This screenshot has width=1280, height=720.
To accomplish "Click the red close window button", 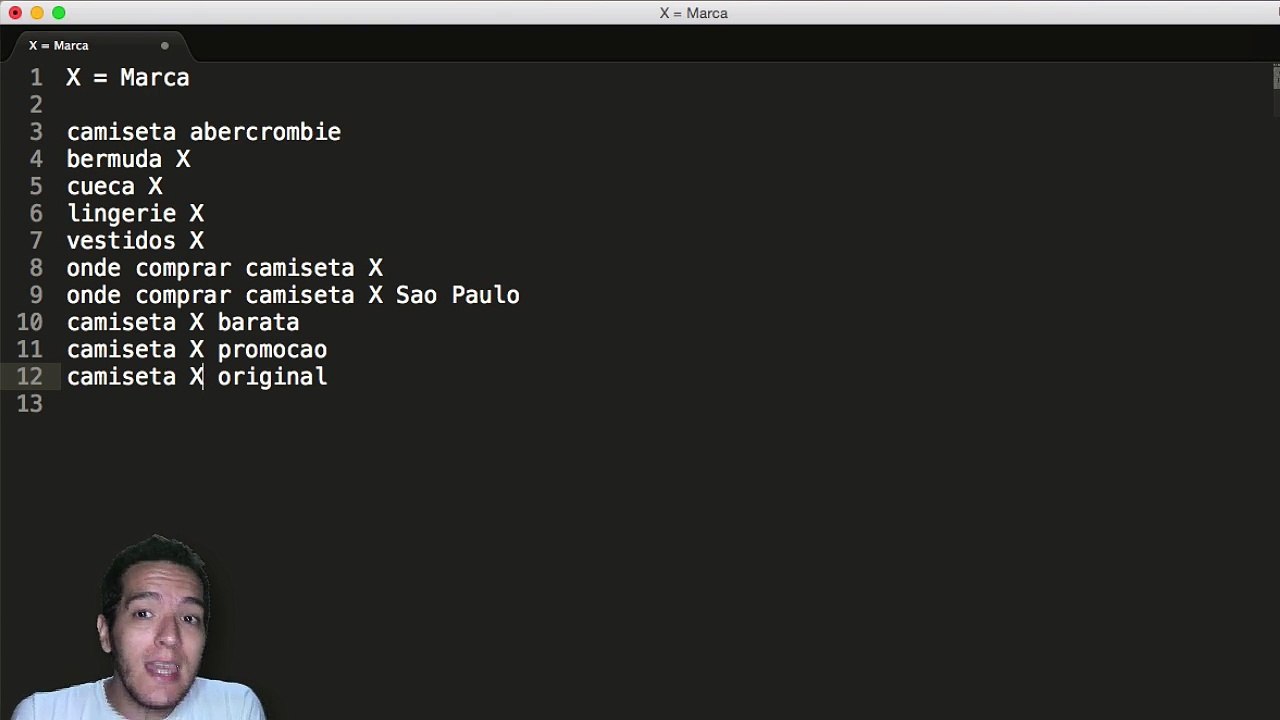I will click(x=15, y=13).
